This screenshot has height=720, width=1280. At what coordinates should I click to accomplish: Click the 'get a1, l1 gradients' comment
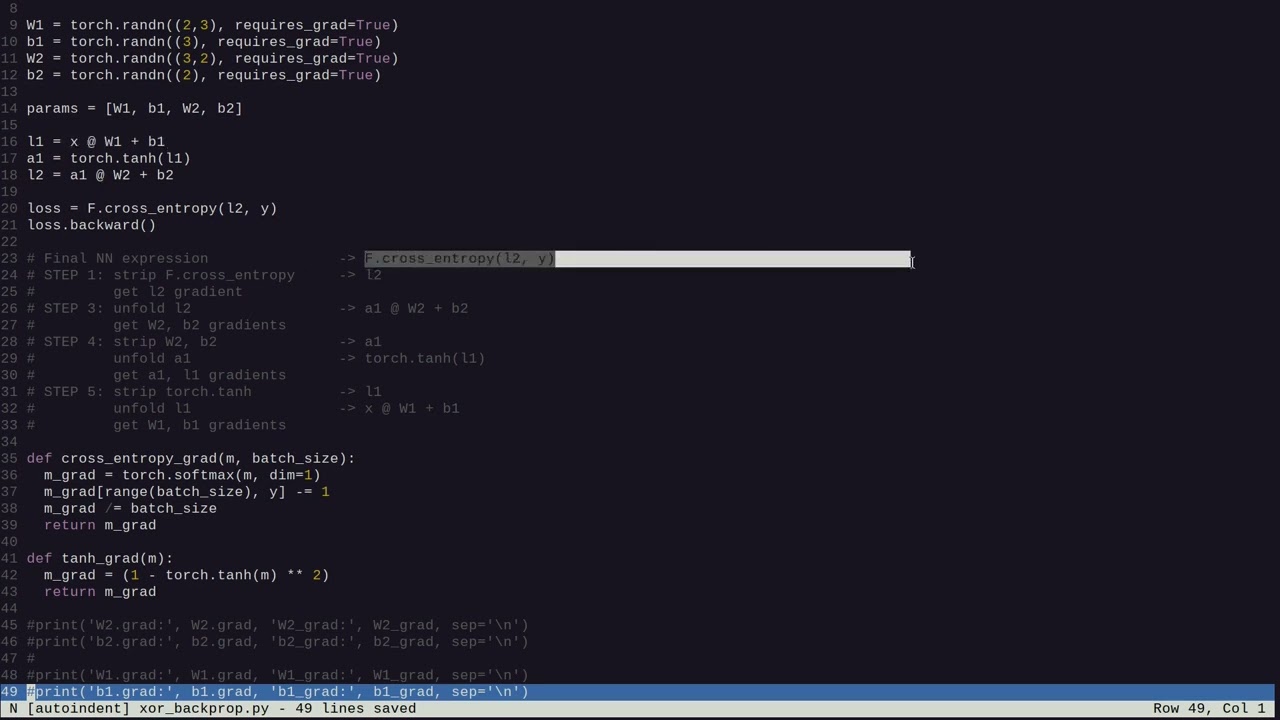(200, 375)
